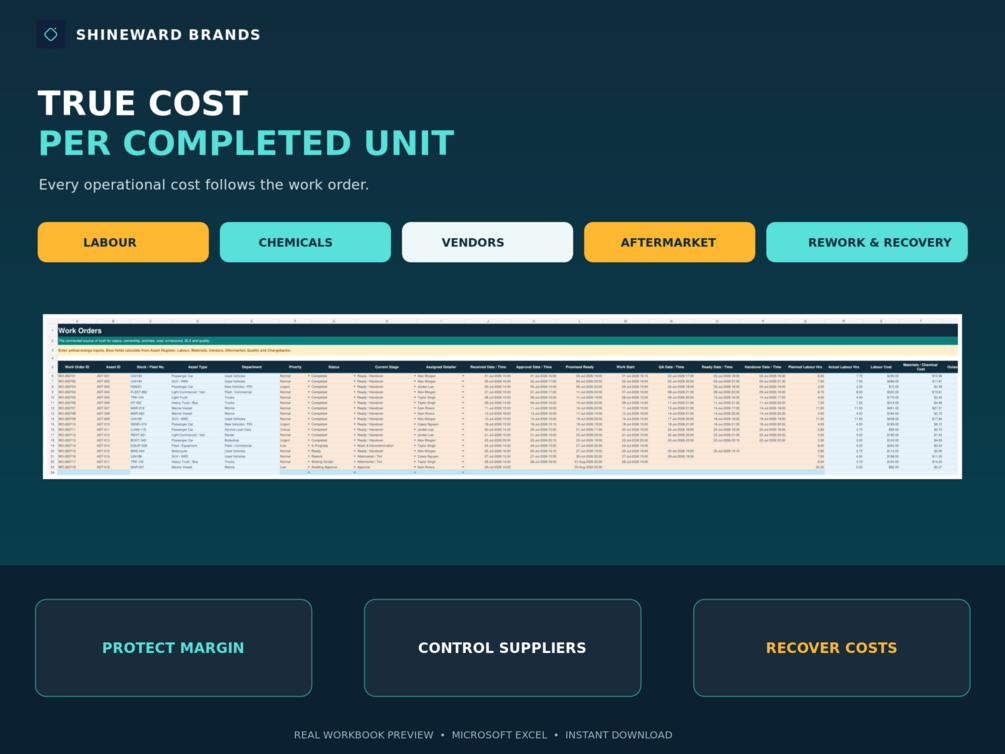Screen dimensions: 1005x754
Task: Select the Approval Date / Time column header
Action: coord(534,367)
